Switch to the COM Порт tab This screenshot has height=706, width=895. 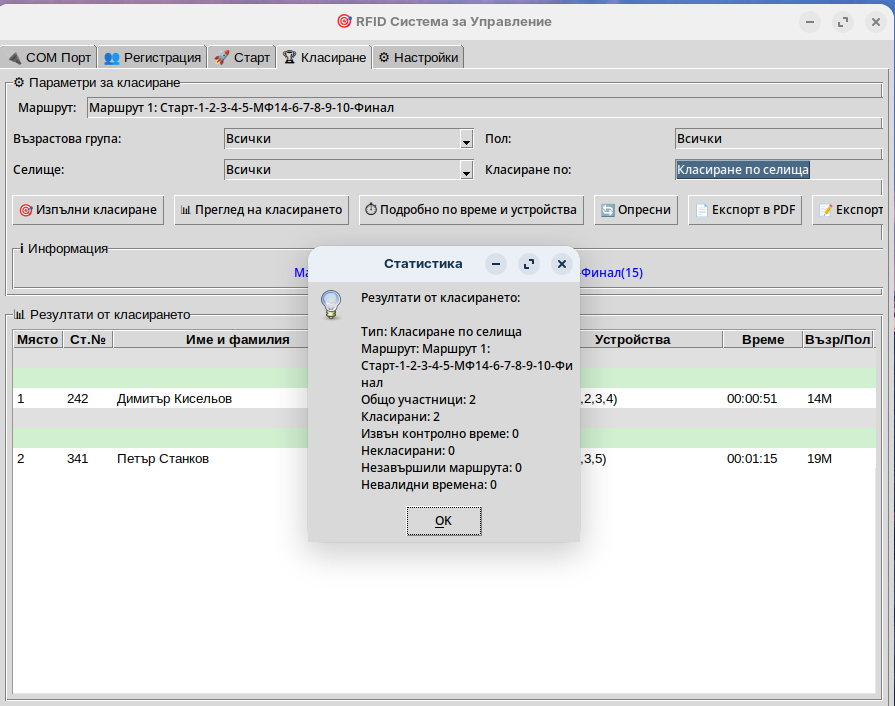coord(49,58)
